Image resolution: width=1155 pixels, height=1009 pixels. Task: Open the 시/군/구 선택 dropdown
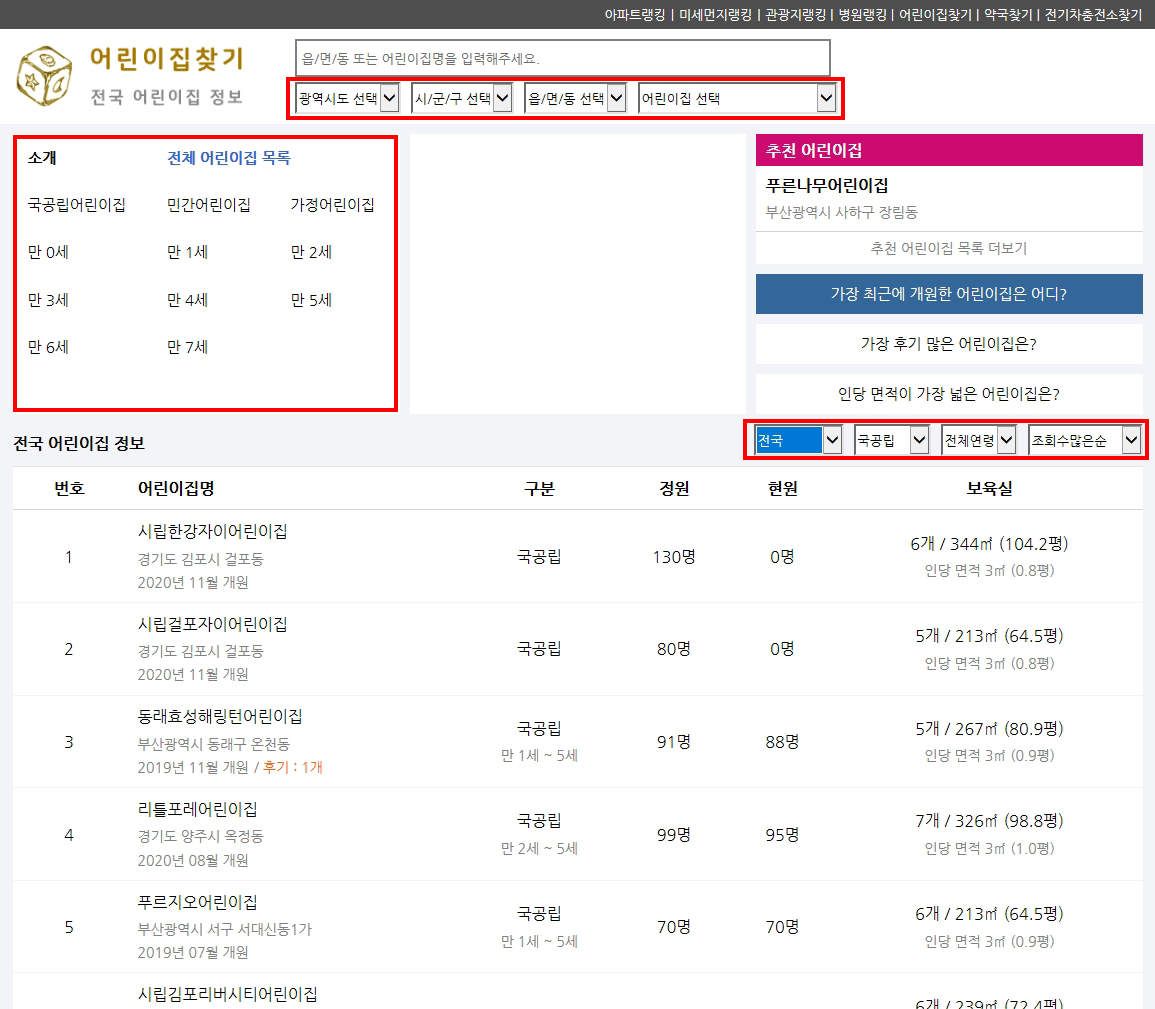click(x=462, y=98)
